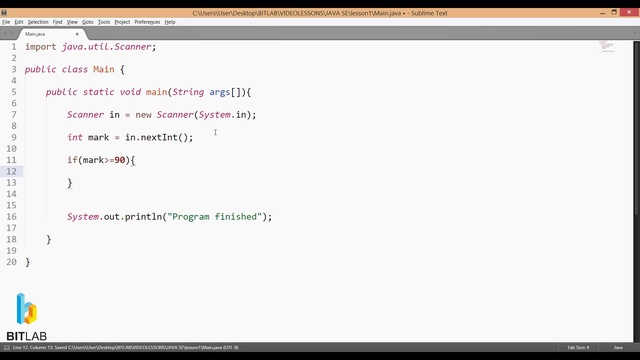This screenshot has height=360, width=640.
Task: Click the next tab arrow
Action: click(x=11, y=33)
